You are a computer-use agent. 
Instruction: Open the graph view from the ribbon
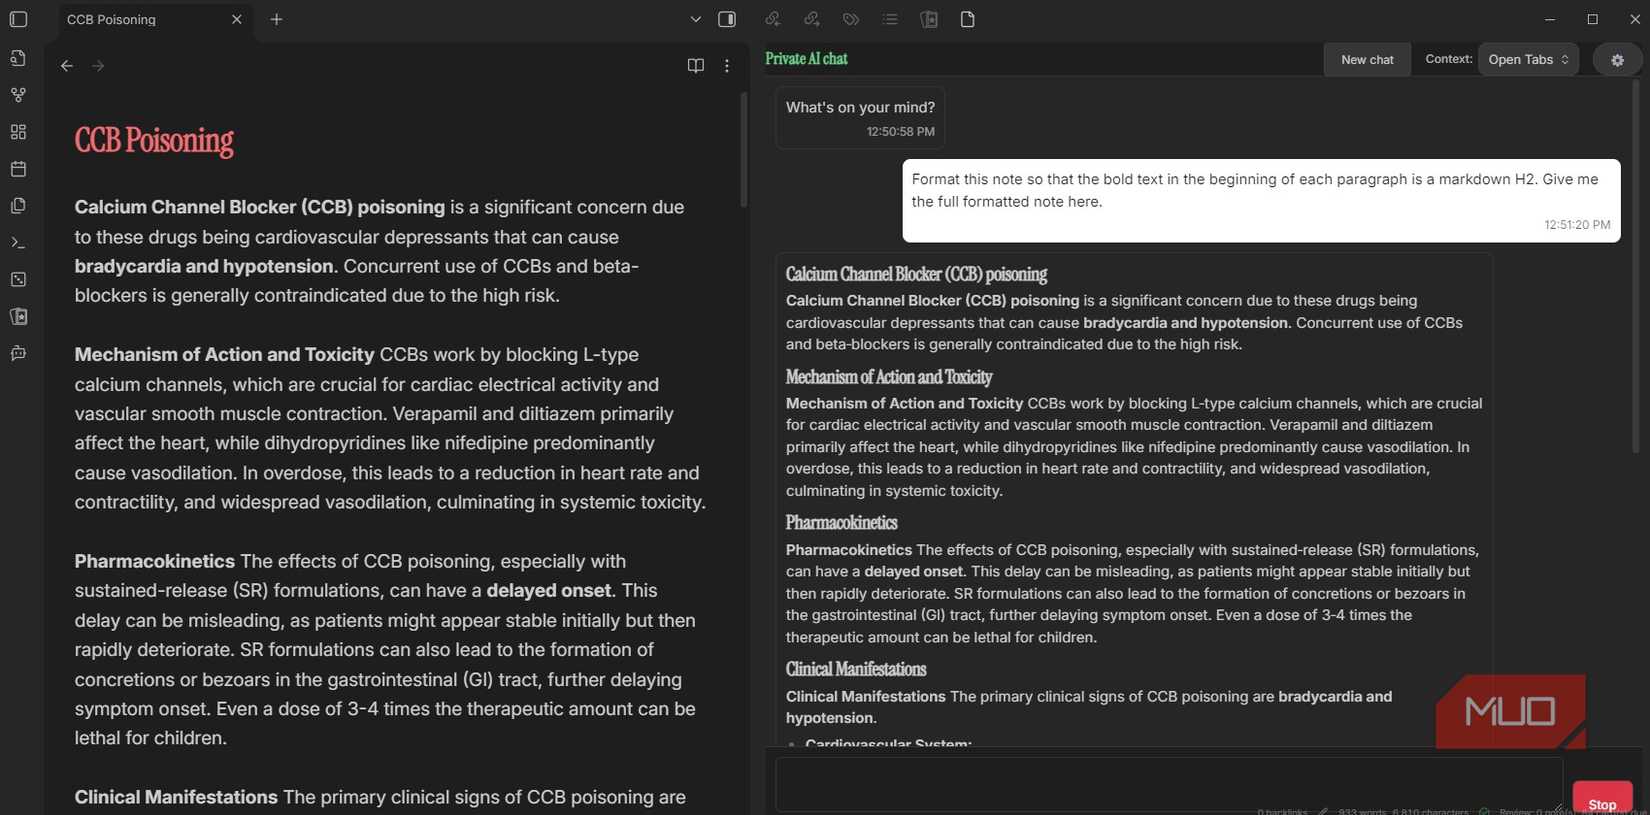coord(18,95)
